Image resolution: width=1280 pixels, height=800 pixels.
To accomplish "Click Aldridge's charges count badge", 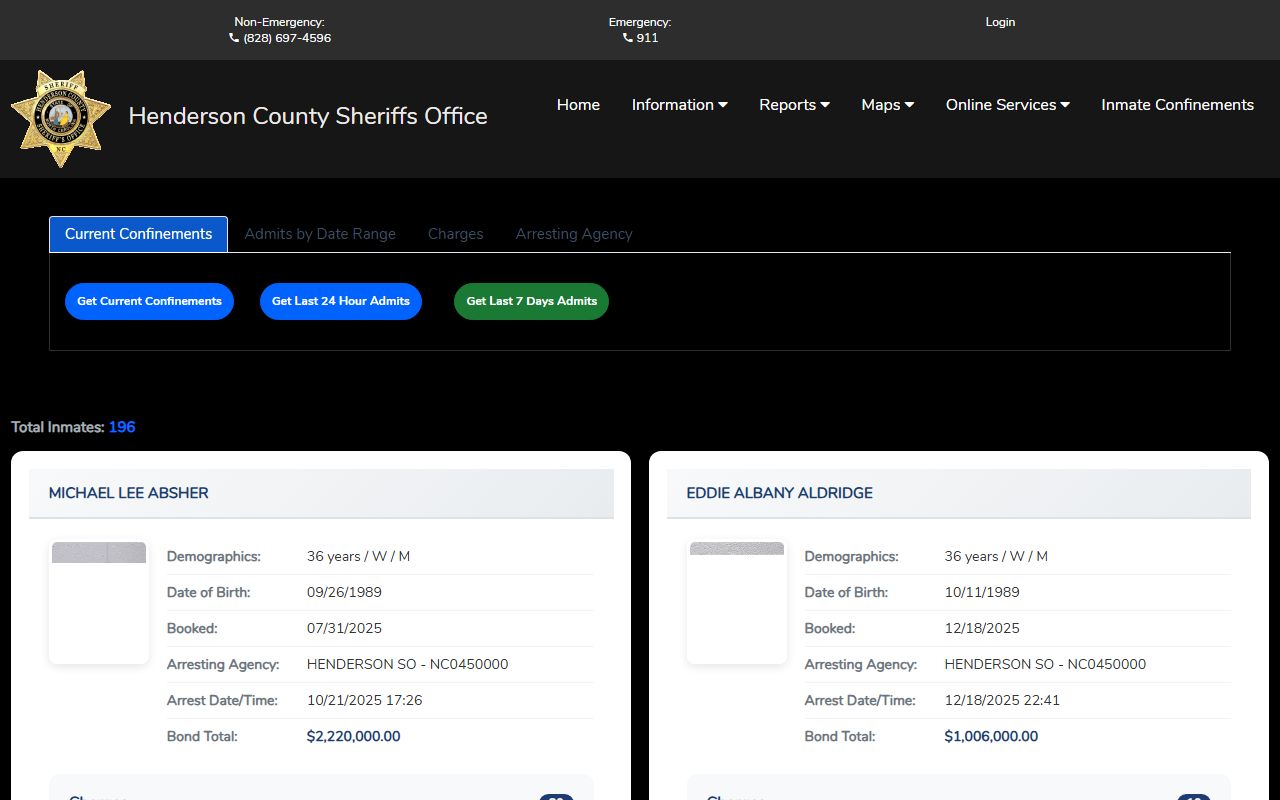I will [x=1194, y=797].
